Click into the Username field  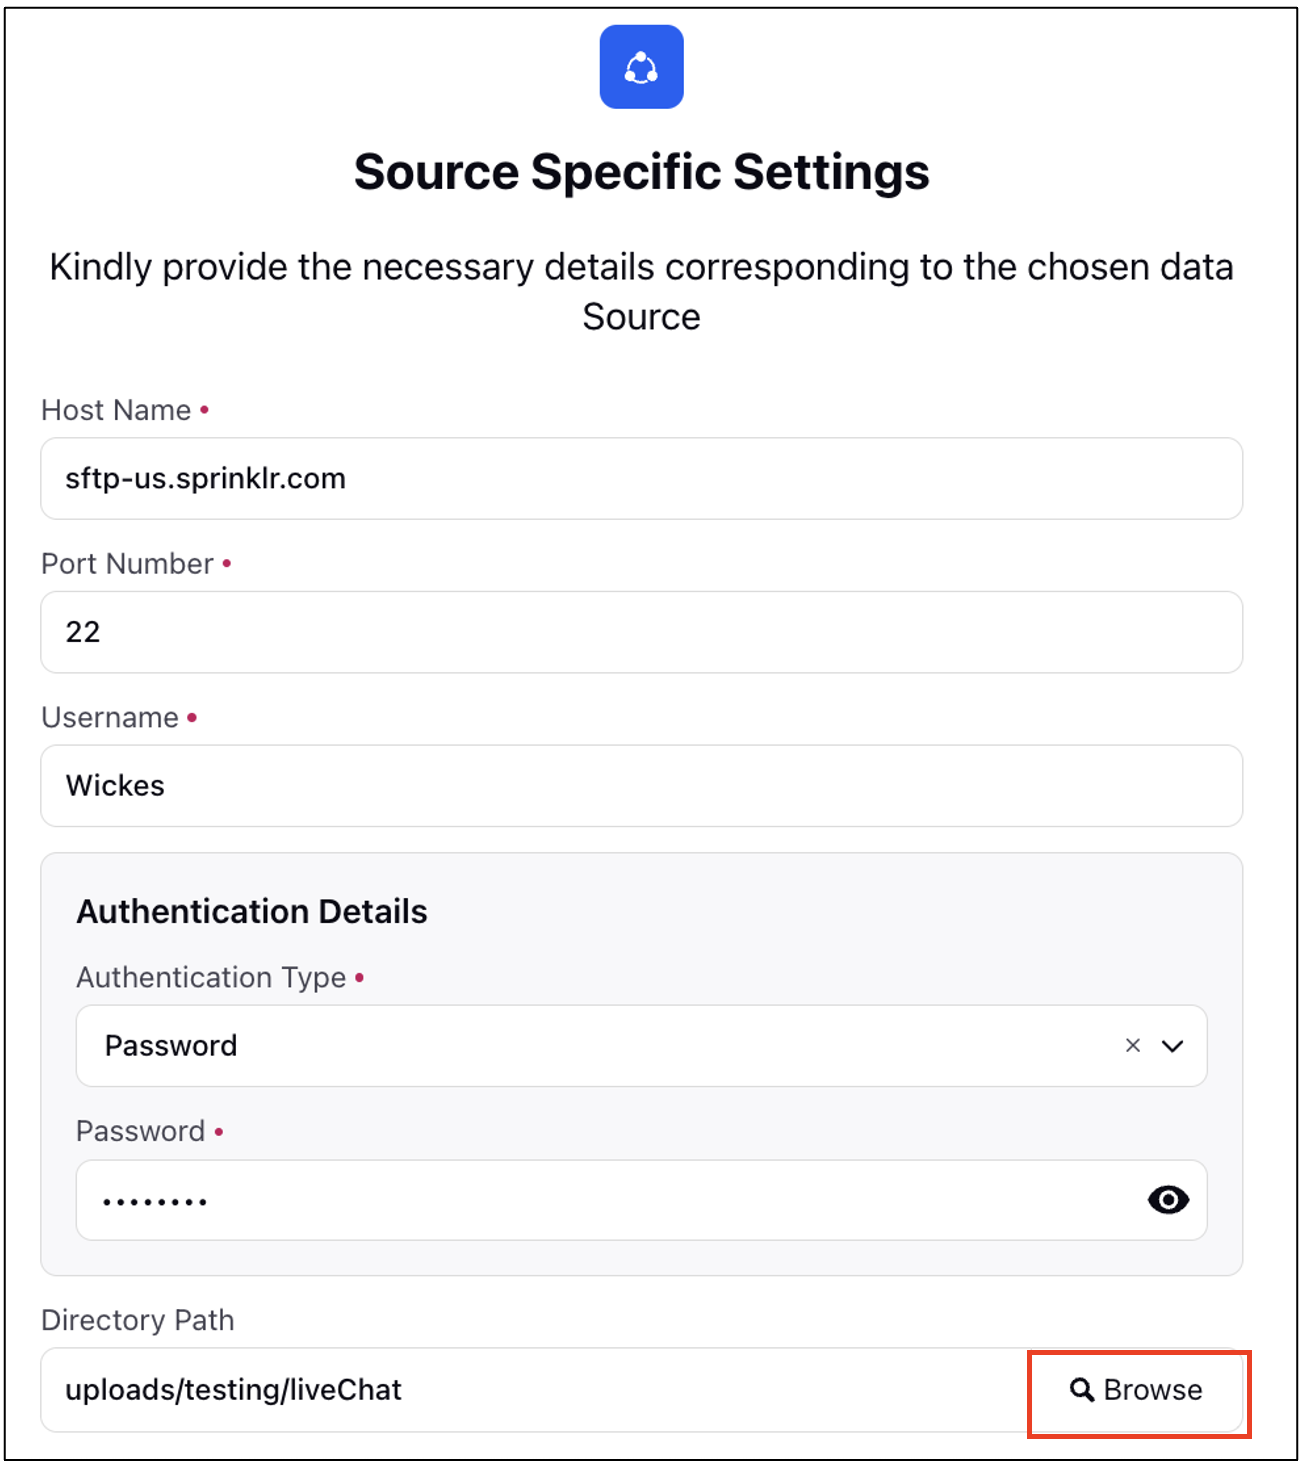coord(641,786)
